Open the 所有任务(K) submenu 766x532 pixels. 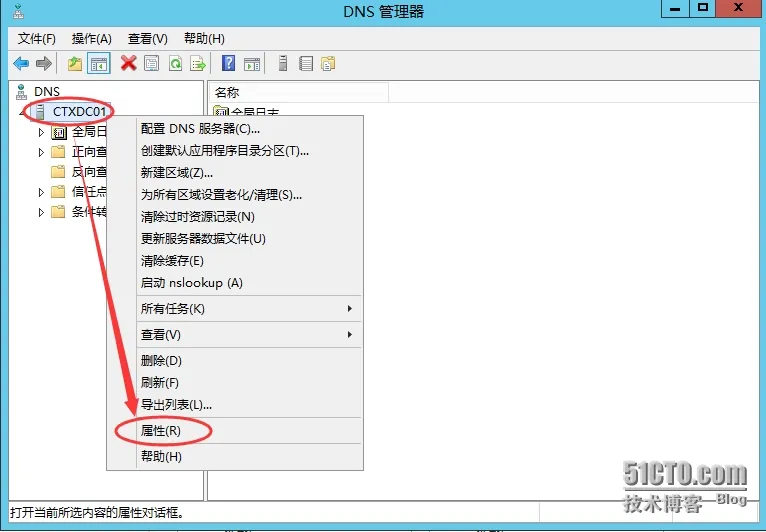click(x=250, y=309)
